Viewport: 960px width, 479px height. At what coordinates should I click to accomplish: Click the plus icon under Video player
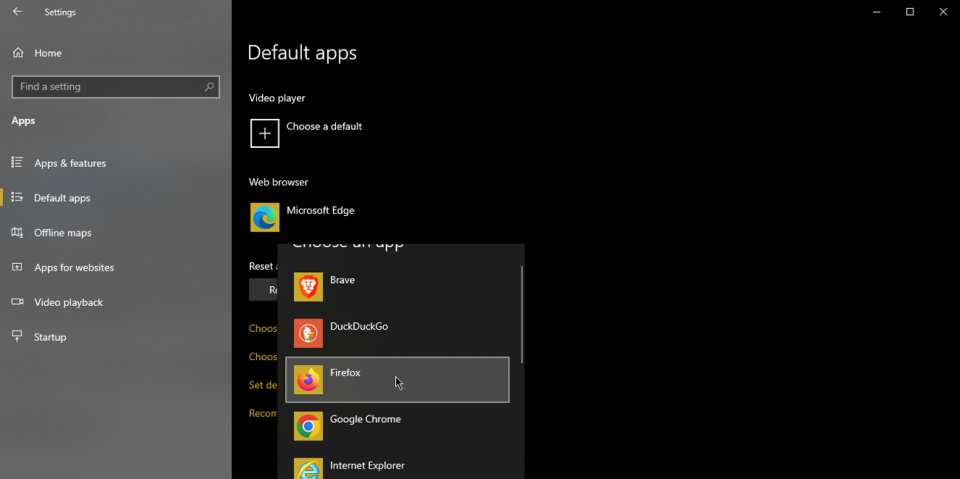(265, 133)
